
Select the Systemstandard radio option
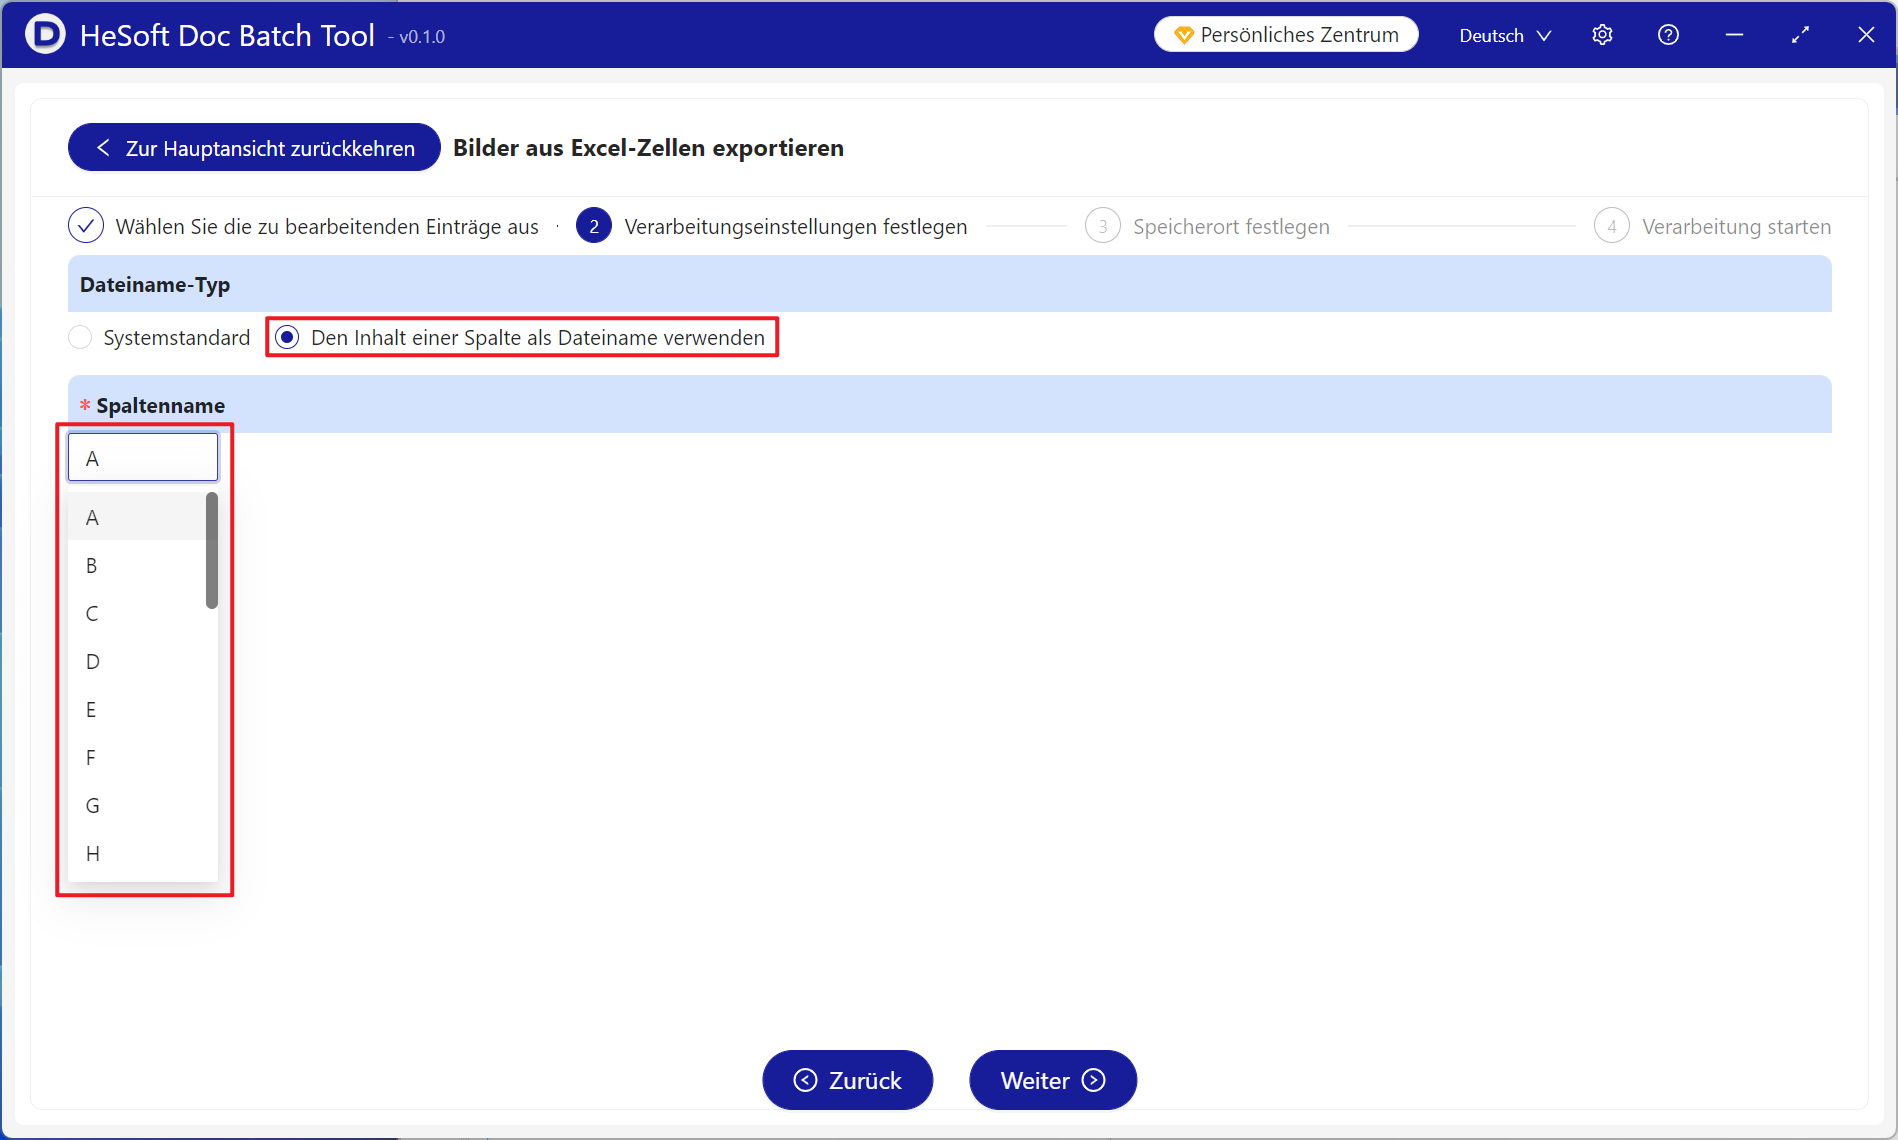(80, 338)
